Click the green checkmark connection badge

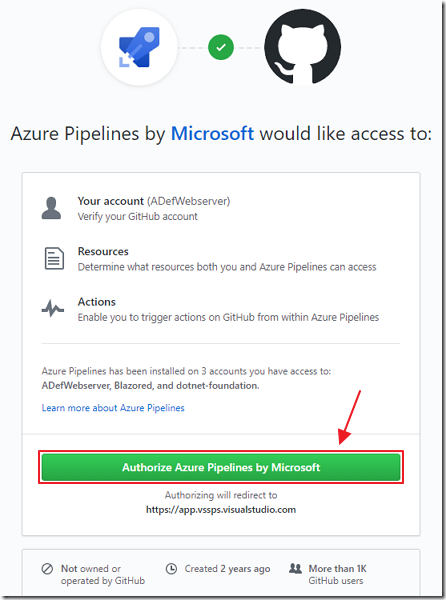pos(221,47)
